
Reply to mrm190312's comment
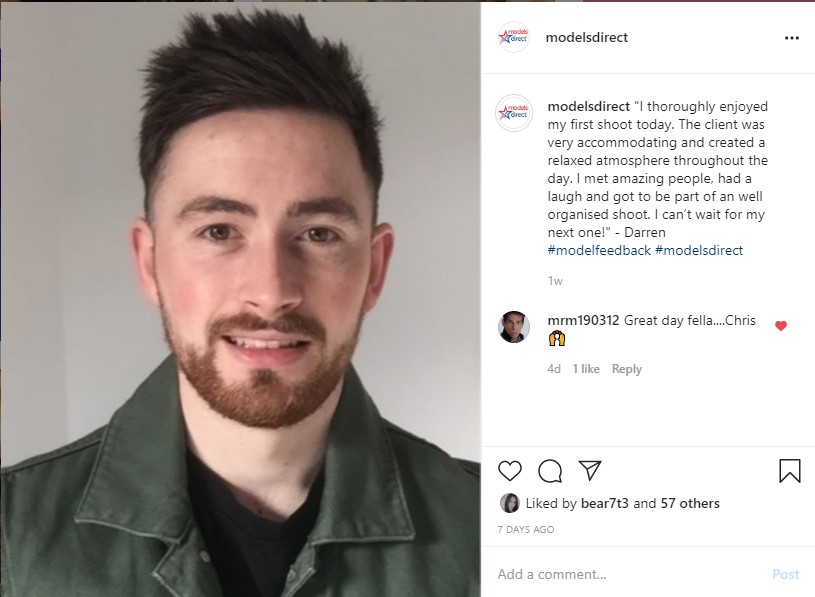(x=626, y=369)
